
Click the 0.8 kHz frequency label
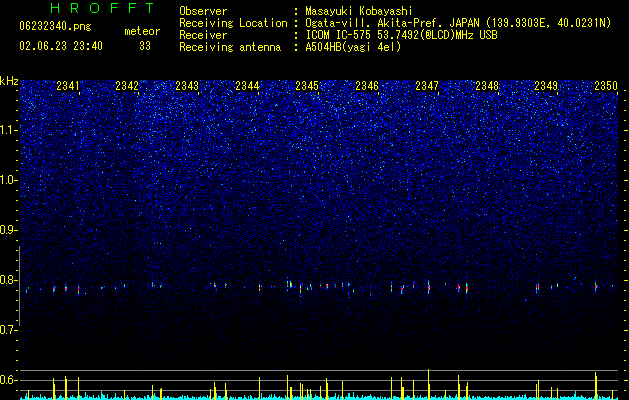pyautogui.click(x=8, y=280)
